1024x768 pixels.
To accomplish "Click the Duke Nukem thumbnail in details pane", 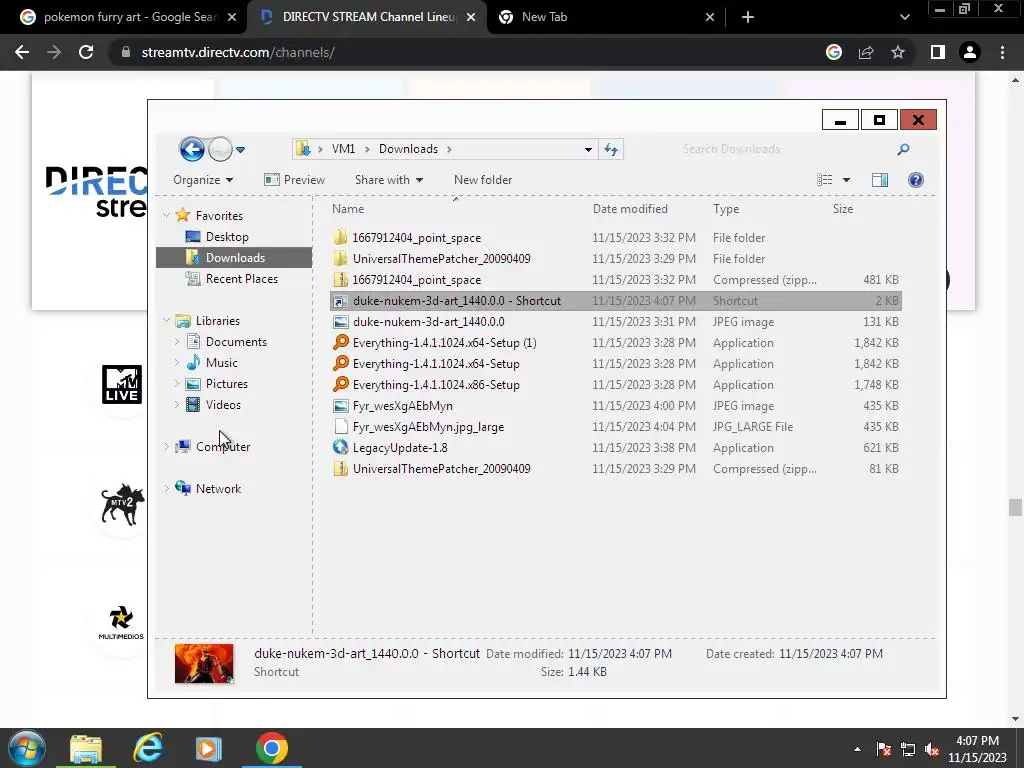I will point(204,663).
